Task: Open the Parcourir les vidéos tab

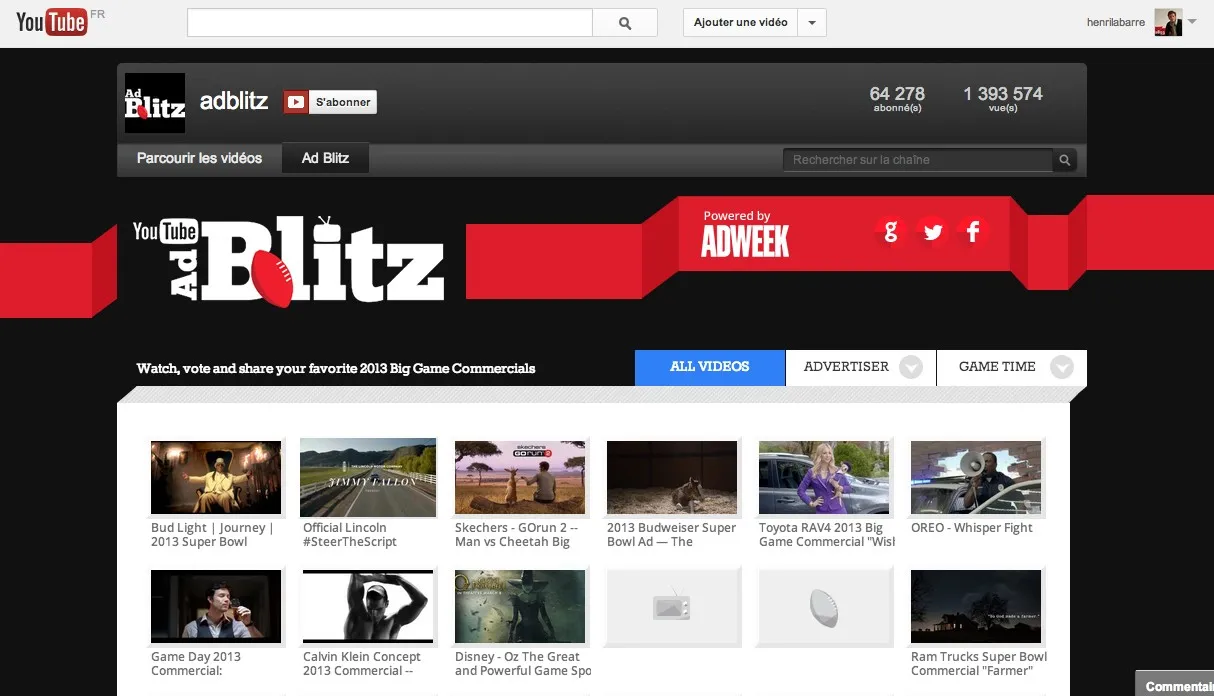Action: (200, 158)
